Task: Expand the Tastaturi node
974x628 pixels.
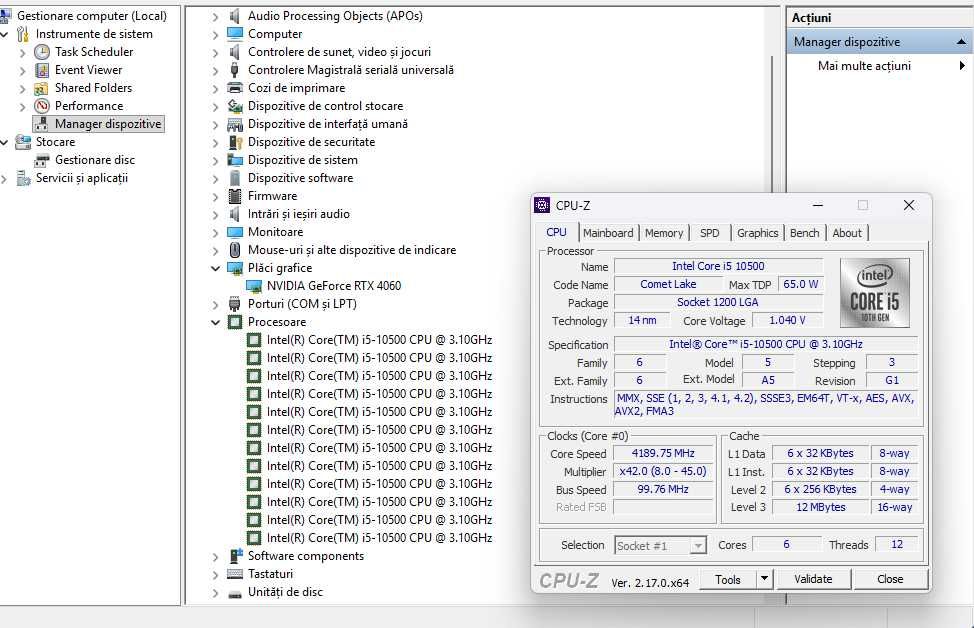Action: (215, 575)
